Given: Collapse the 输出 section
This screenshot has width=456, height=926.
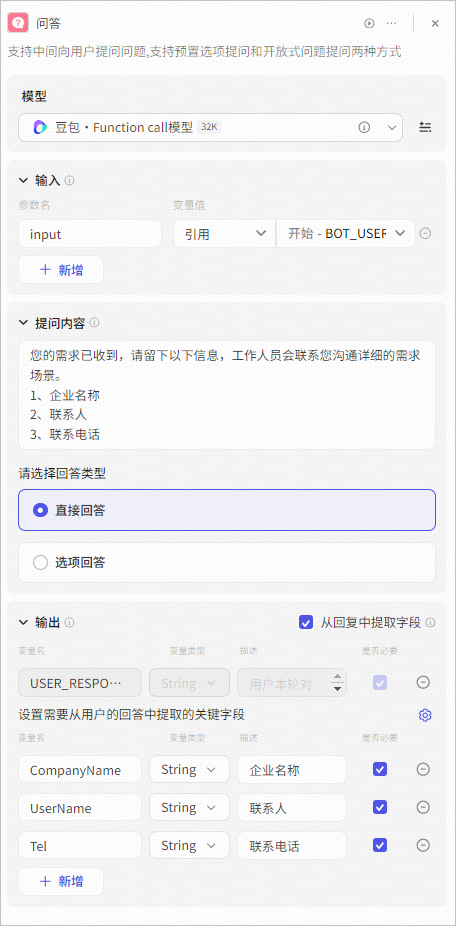Looking at the screenshot, I should click(24, 622).
